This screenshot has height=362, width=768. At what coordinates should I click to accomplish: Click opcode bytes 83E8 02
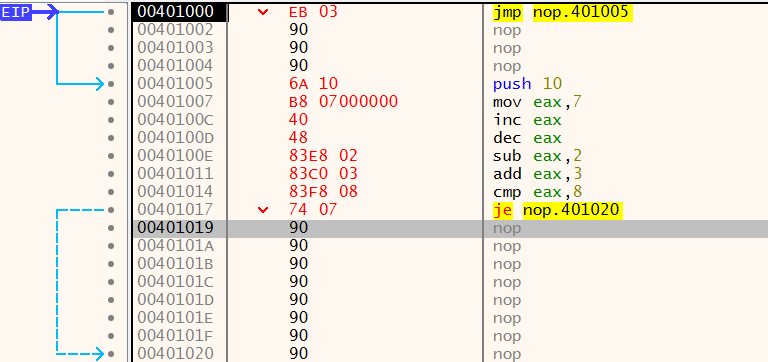pos(323,156)
